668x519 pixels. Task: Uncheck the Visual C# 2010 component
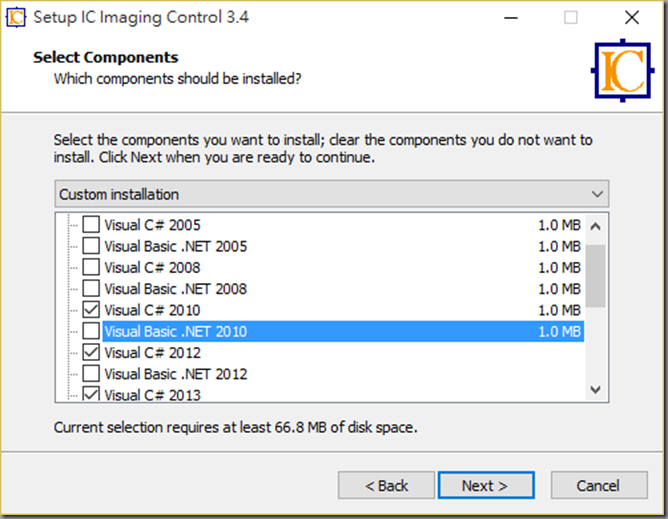pos(91,310)
